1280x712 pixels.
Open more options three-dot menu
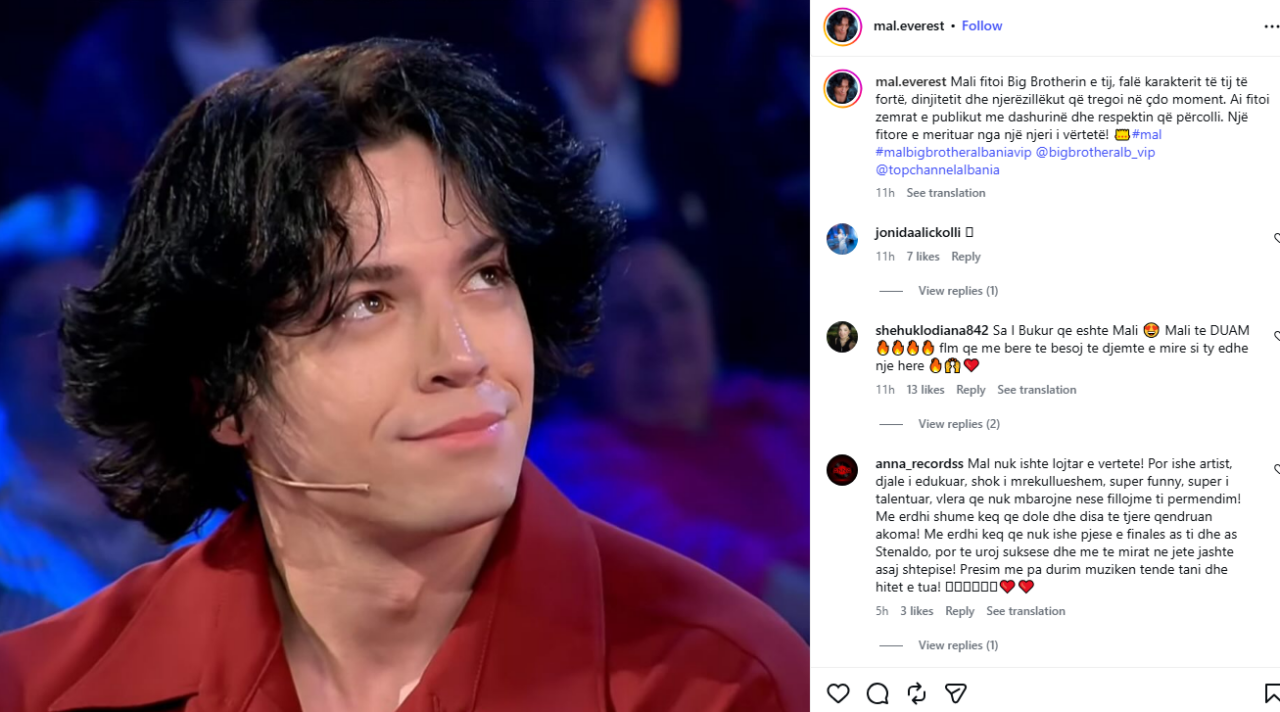pos(1272,27)
